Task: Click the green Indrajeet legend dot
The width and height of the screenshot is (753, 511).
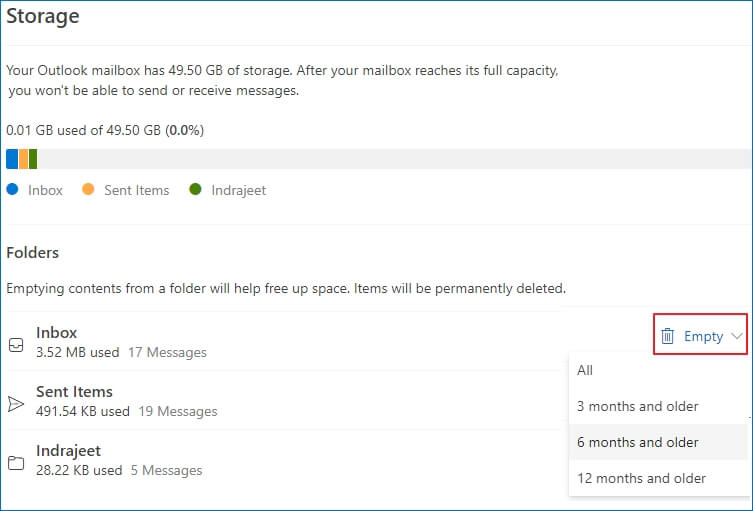Action: 195,189
